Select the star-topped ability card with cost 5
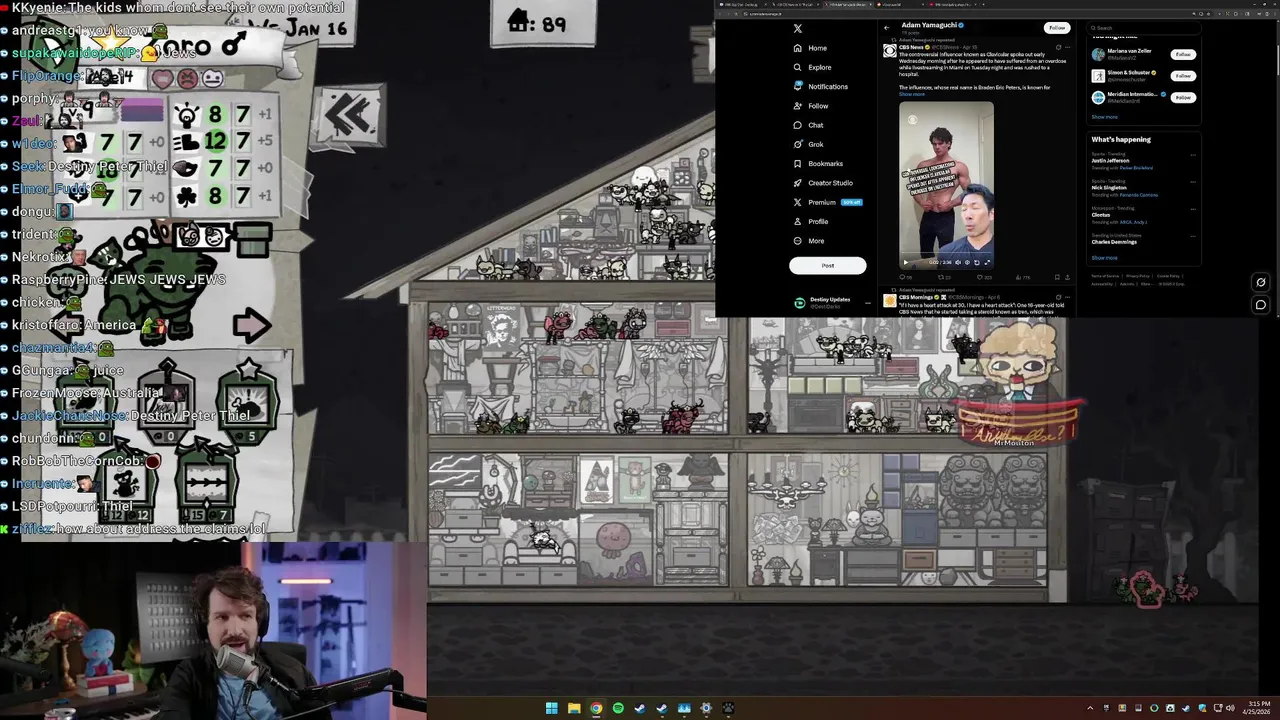This screenshot has width=1280, height=720. click(248, 403)
